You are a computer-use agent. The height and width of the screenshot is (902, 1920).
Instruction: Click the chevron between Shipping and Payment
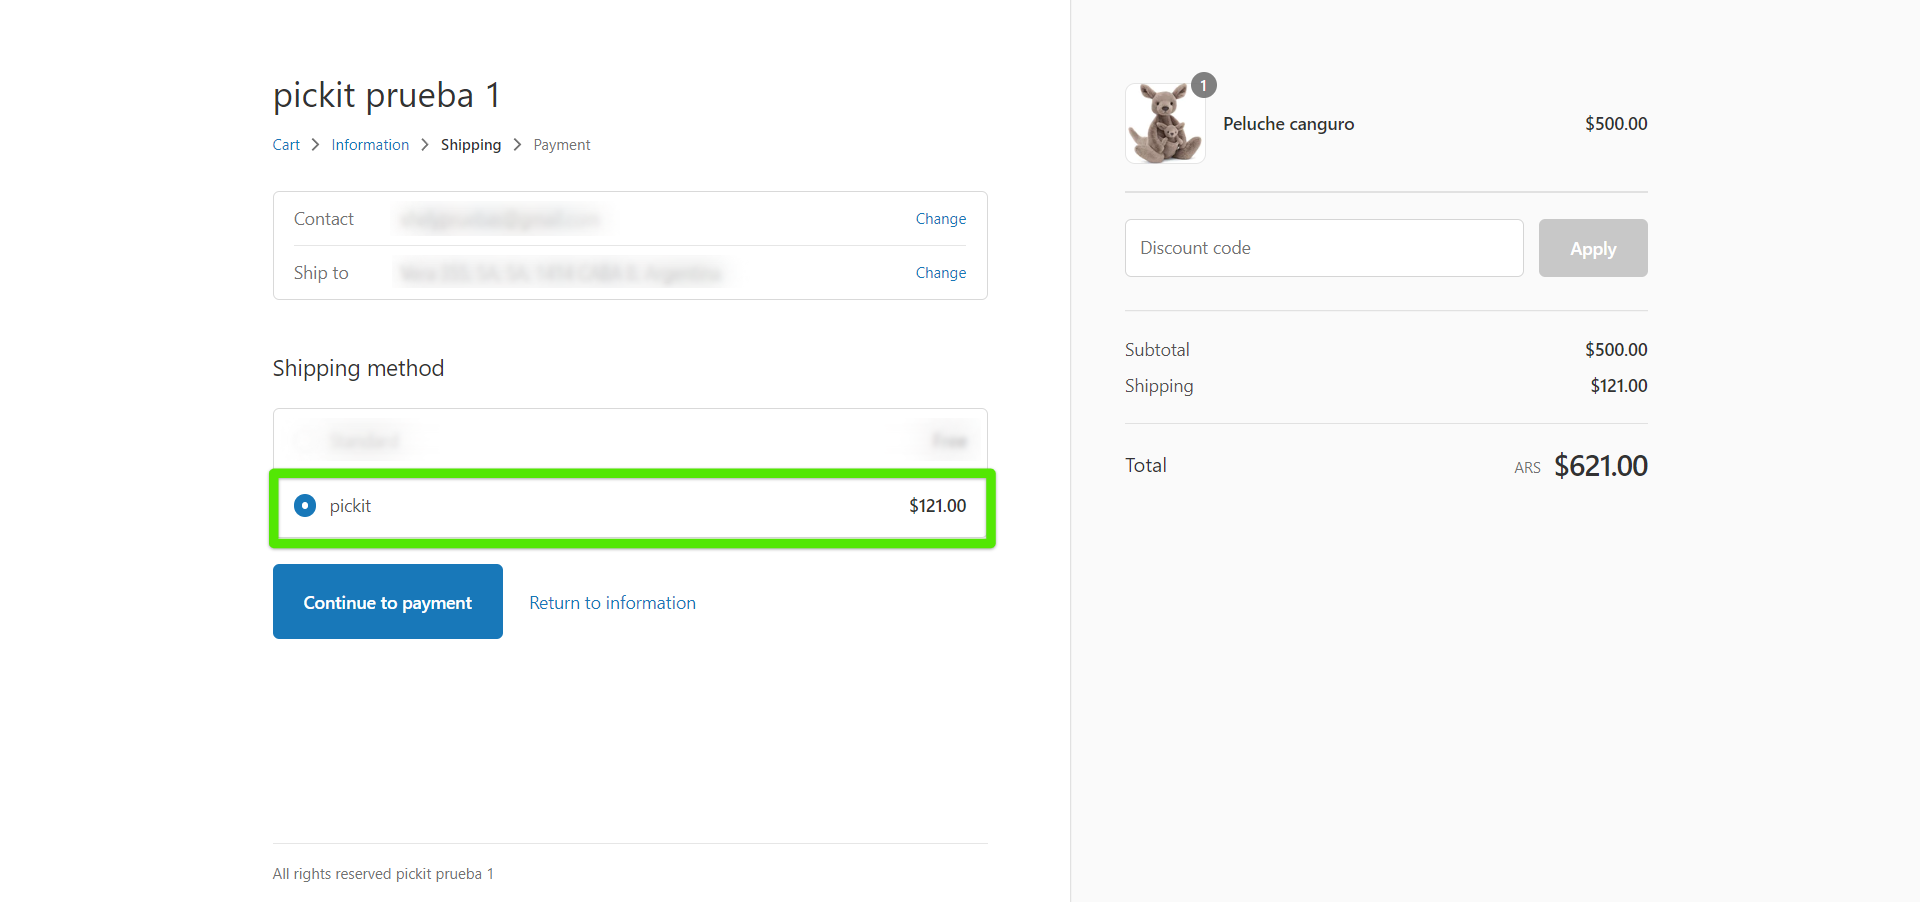tap(517, 145)
